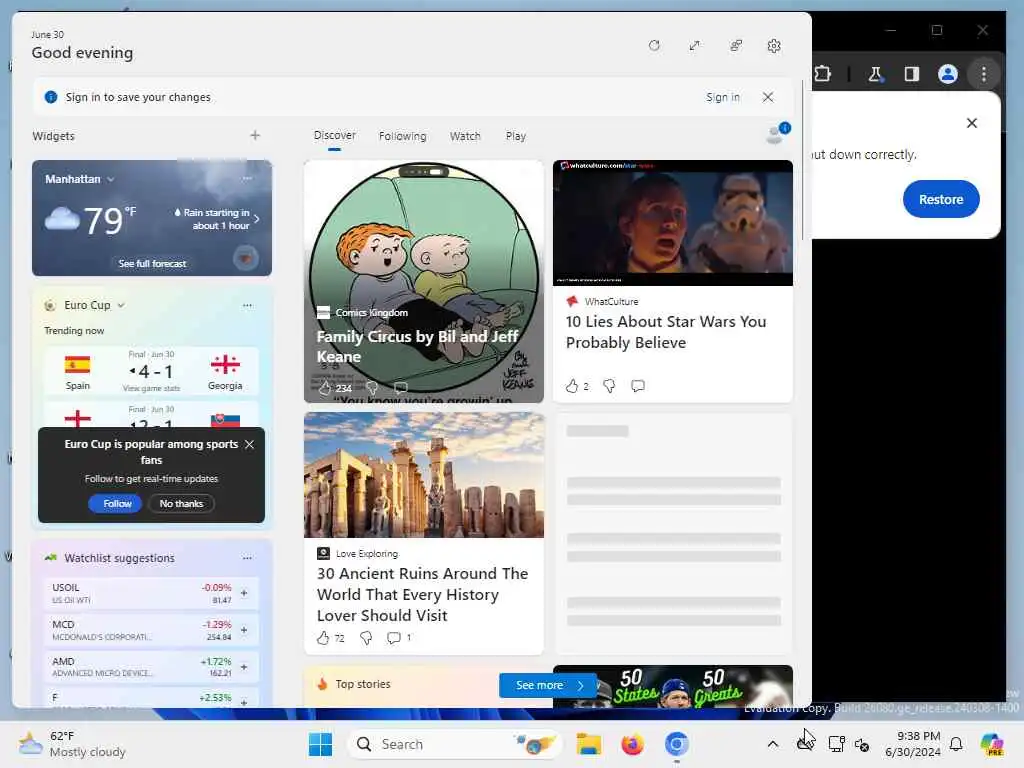Open Chrome profile avatar
The width and height of the screenshot is (1024, 768).
pyautogui.click(x=948, y=74)
